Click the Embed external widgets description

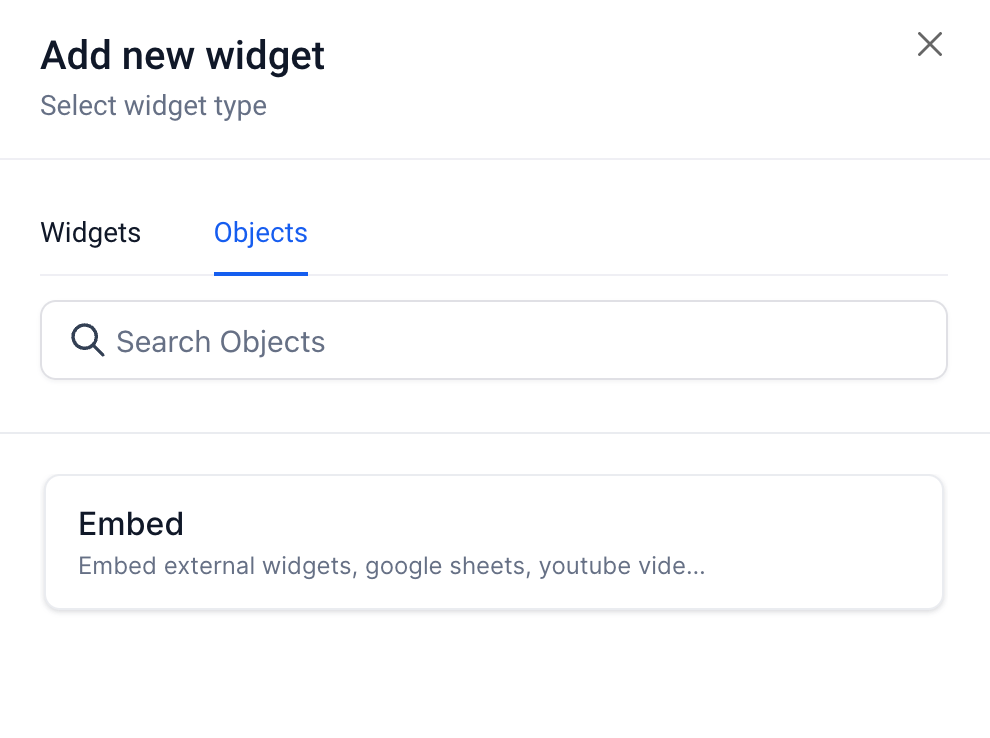coord(391,567)
